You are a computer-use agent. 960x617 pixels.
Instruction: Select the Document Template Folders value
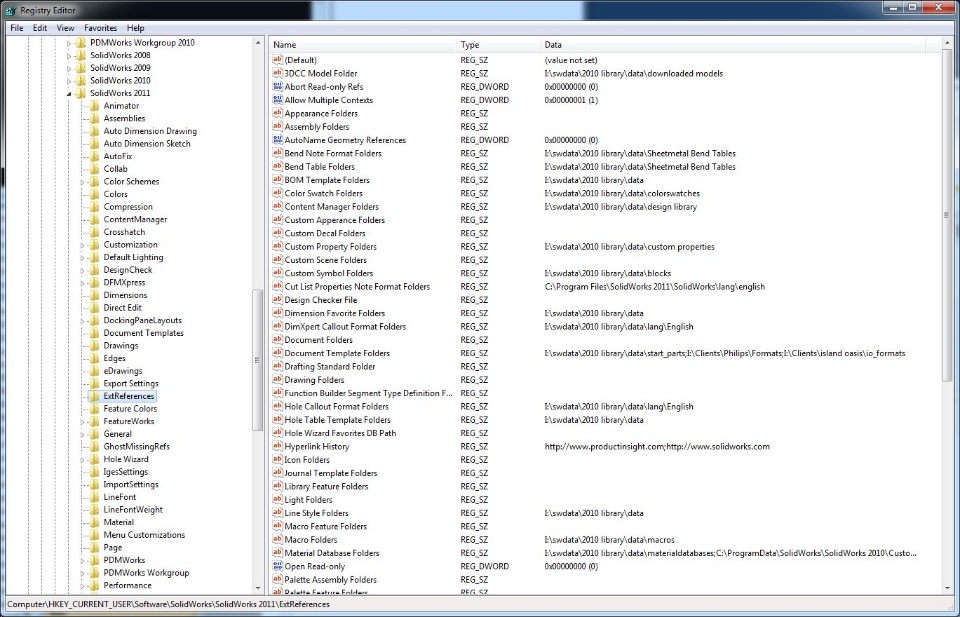(337, 353)
